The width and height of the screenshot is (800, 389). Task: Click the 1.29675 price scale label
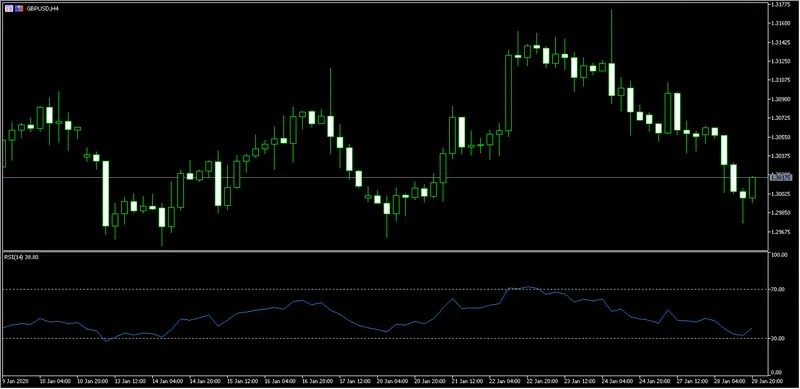(783, 232)
